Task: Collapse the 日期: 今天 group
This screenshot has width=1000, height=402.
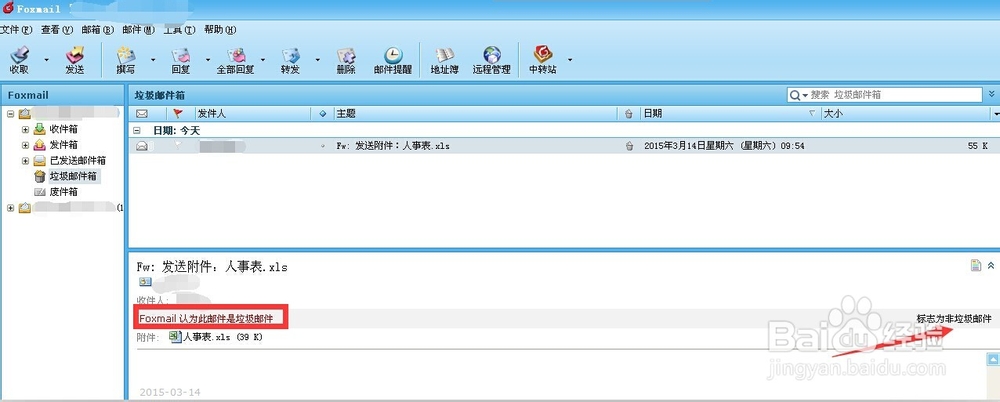Action: pyautogui.click(x=136, y=130)
